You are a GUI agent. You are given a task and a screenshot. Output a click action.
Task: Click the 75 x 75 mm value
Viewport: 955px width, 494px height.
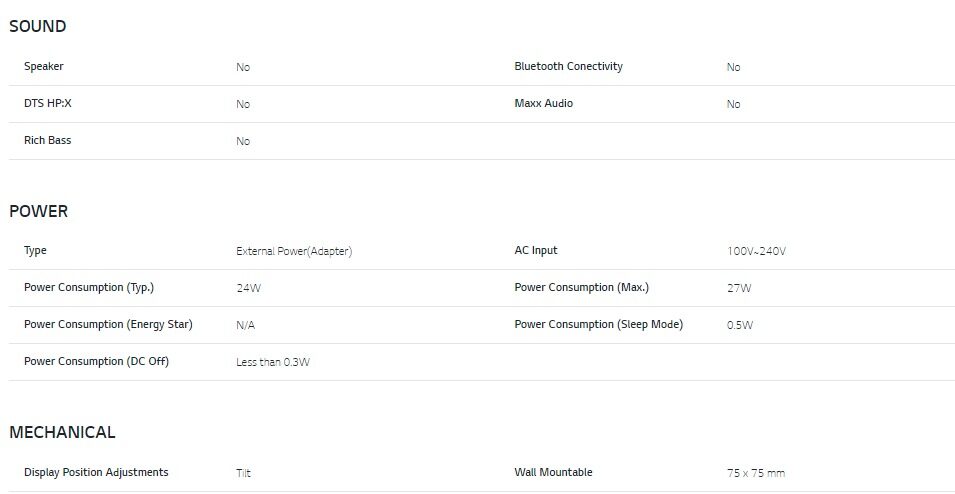(756, 473)
